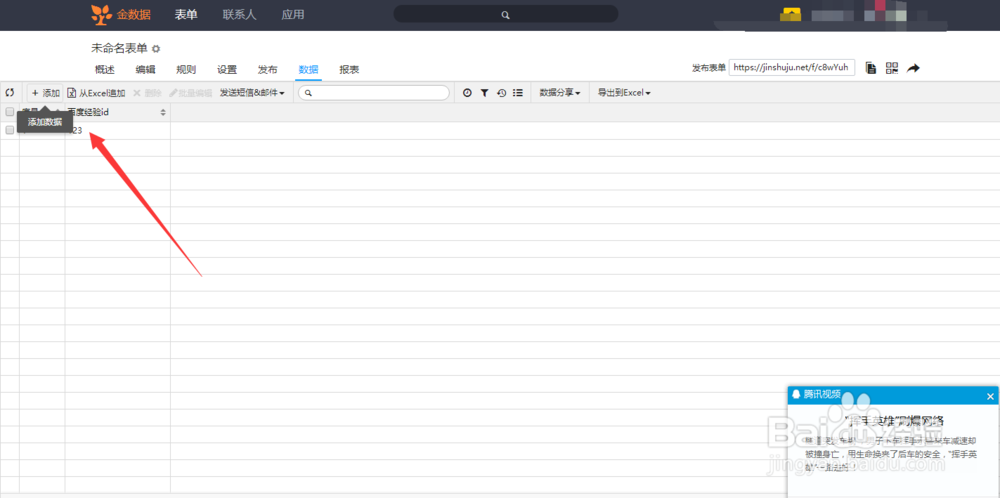Switch to the 报表 tab
1000x498 pixels.
coord(349,70)
